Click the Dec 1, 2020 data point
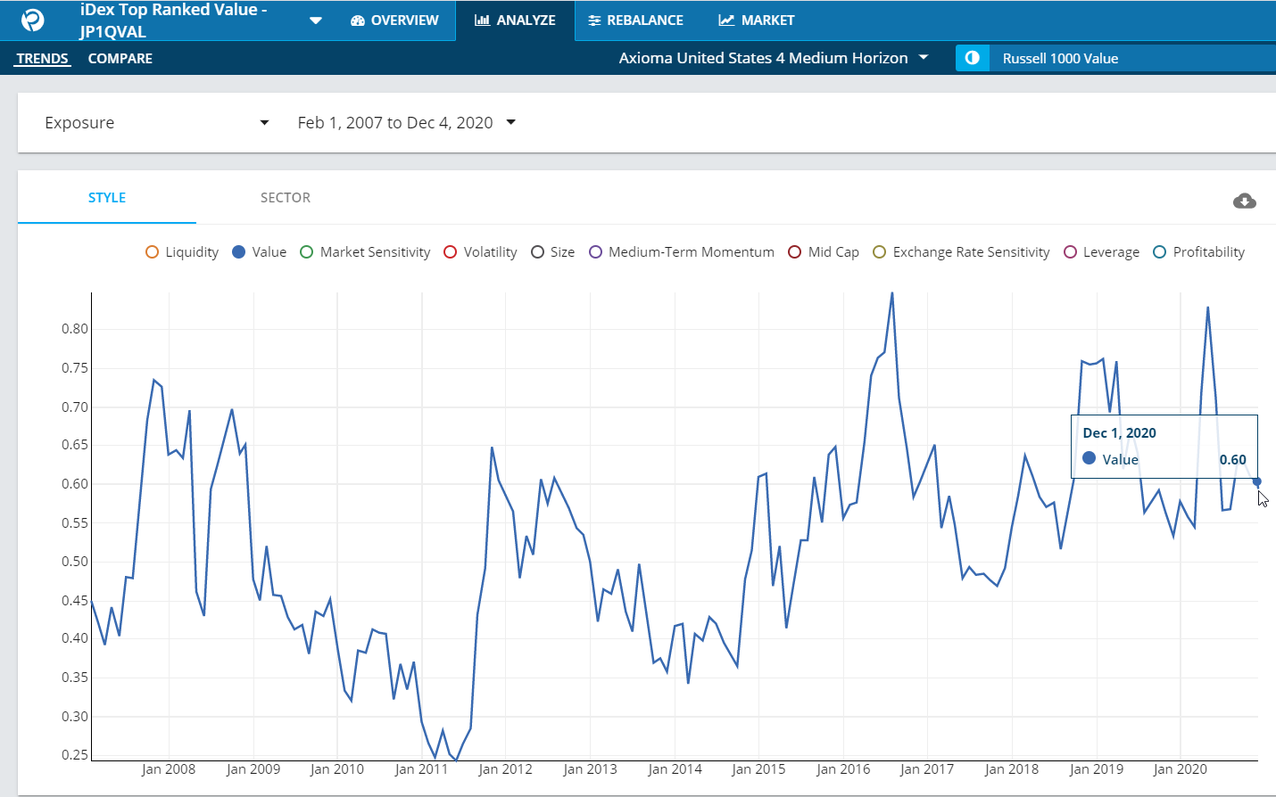This screenshot has height=797, width=1276. (1257, 482)
